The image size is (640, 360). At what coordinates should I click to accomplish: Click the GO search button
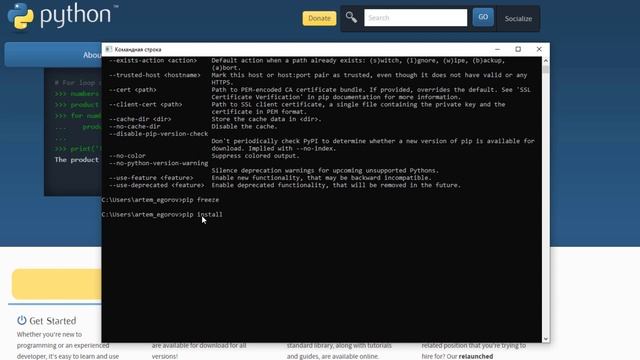[483, 17]
